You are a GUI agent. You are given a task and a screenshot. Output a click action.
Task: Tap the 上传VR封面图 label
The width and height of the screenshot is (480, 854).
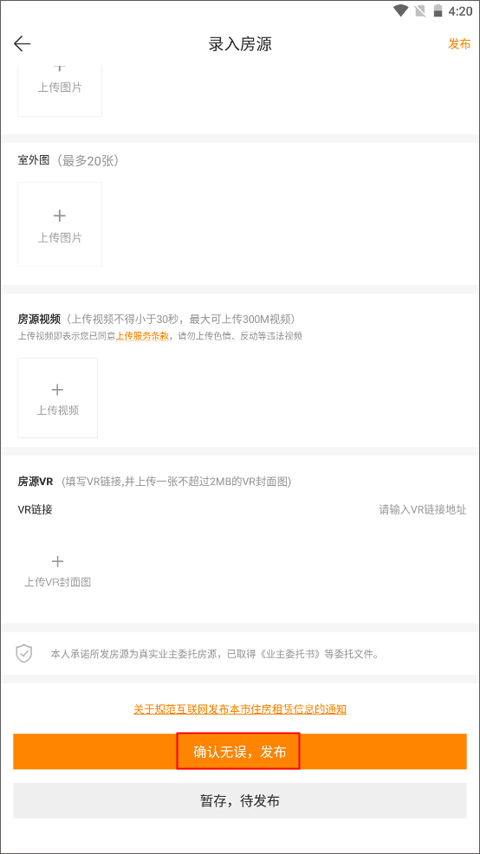(57, 582)
